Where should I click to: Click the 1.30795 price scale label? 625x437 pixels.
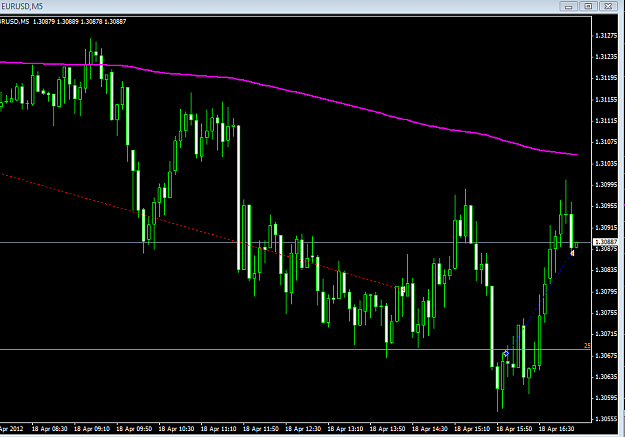606,291
